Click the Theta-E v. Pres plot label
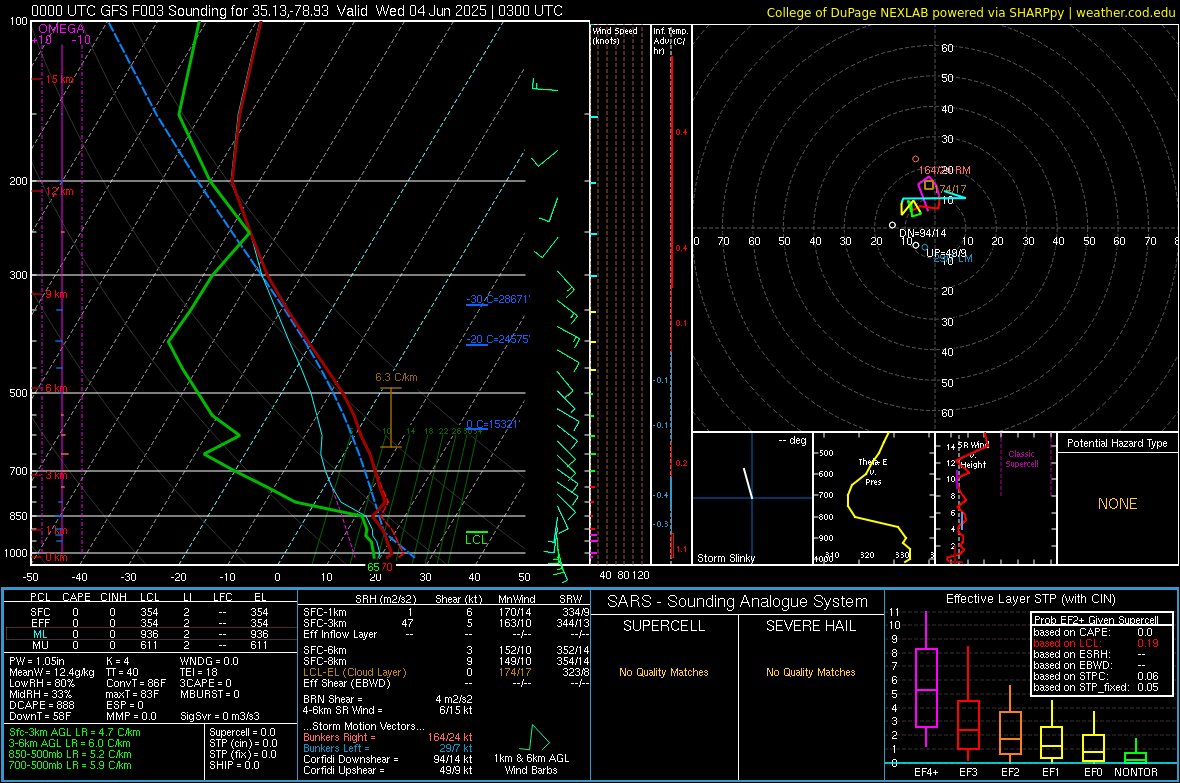Viewport: 1180px width, 783px height. point(873,472)
